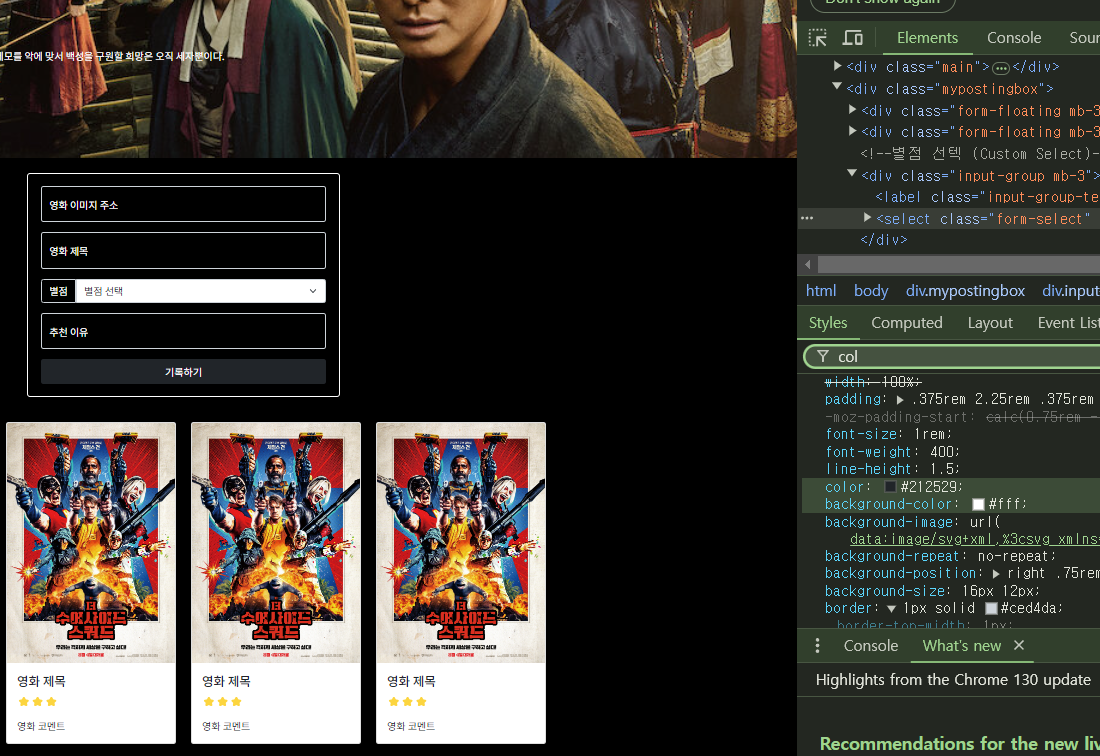
Task: Collapse the border shorthand property
Action: tap(892, 609)
